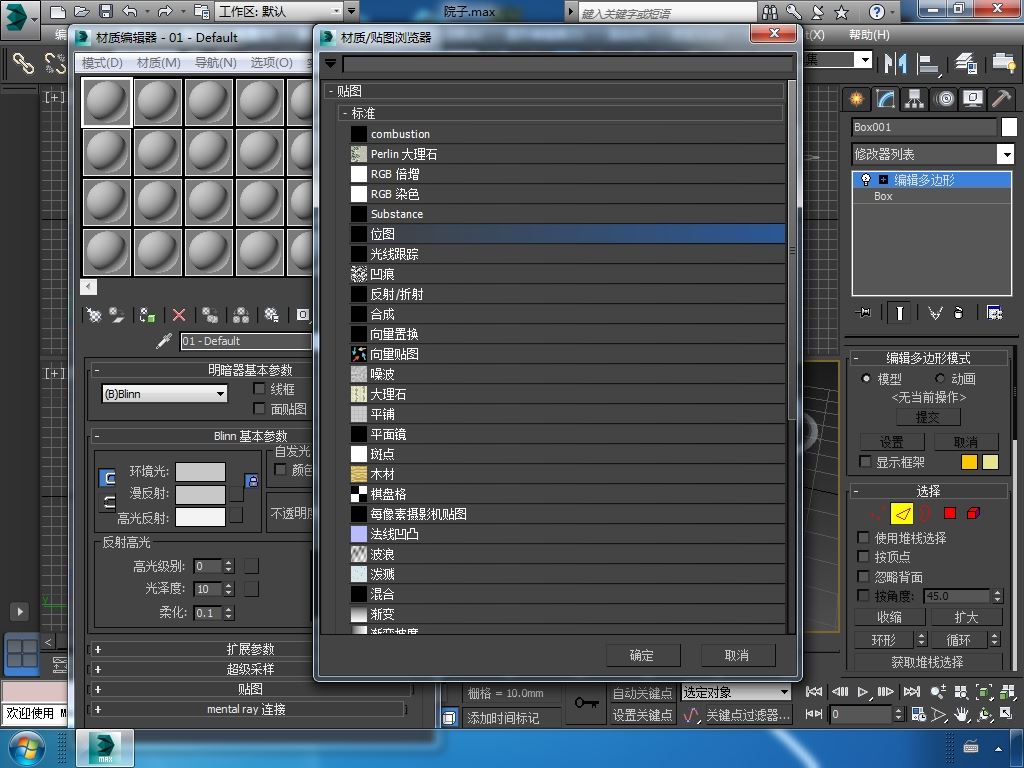The width and height of the screenshot is (1024, 768).
Task: Enable the 线框 checkbox
Action: pos(259,389)
